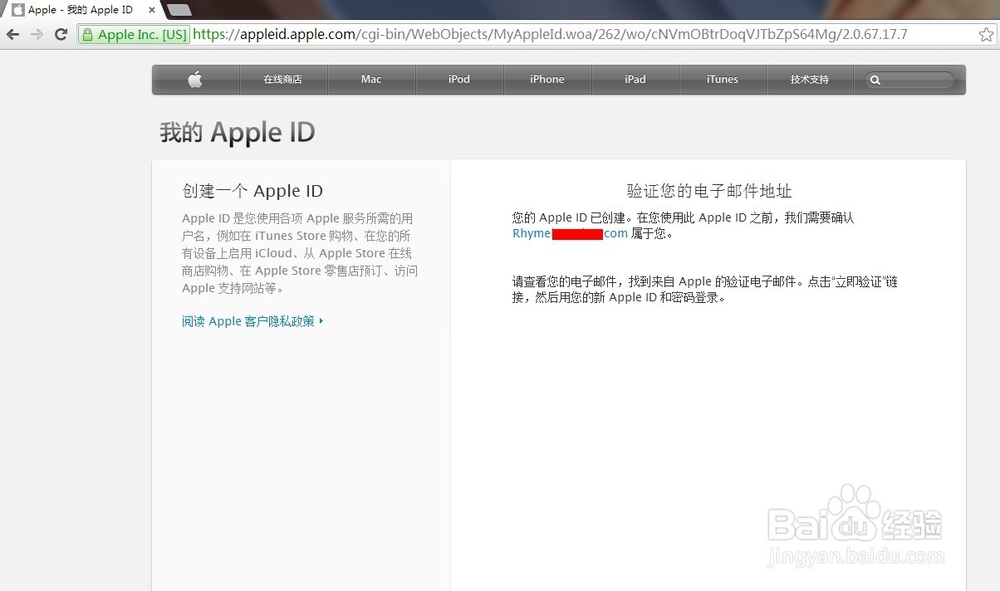Click the browser forward arrow
Viewport: 1000px width, 591px height.
click(37, 34)
